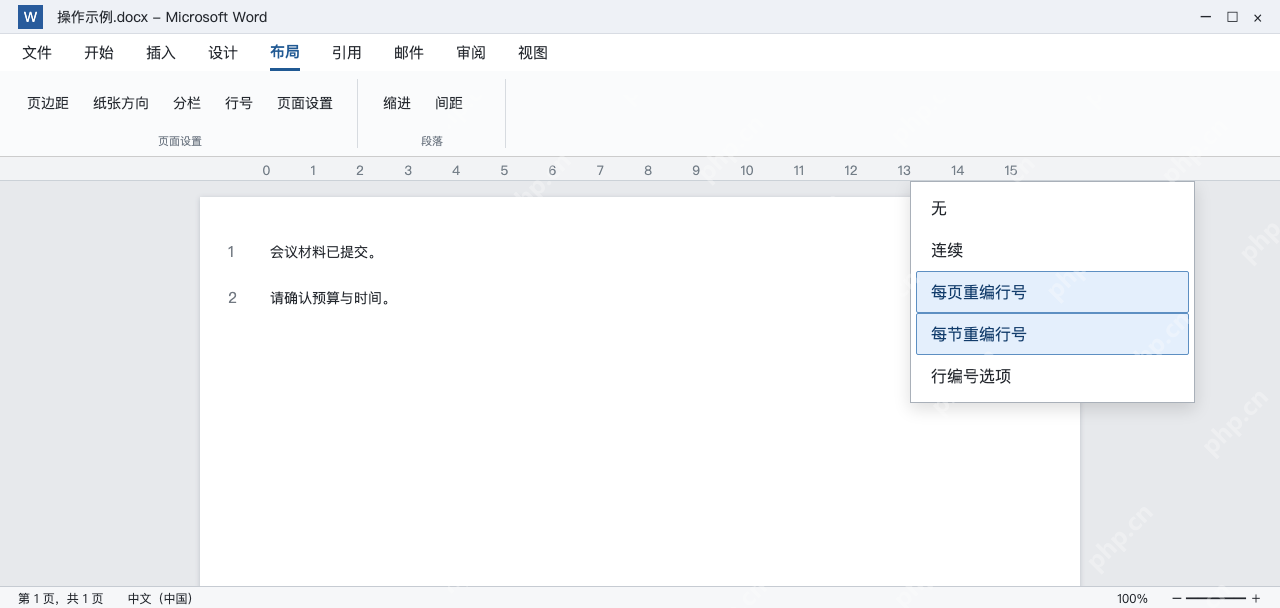
Task: Switch to the 邮件 tab
Action: coord(409,53)
